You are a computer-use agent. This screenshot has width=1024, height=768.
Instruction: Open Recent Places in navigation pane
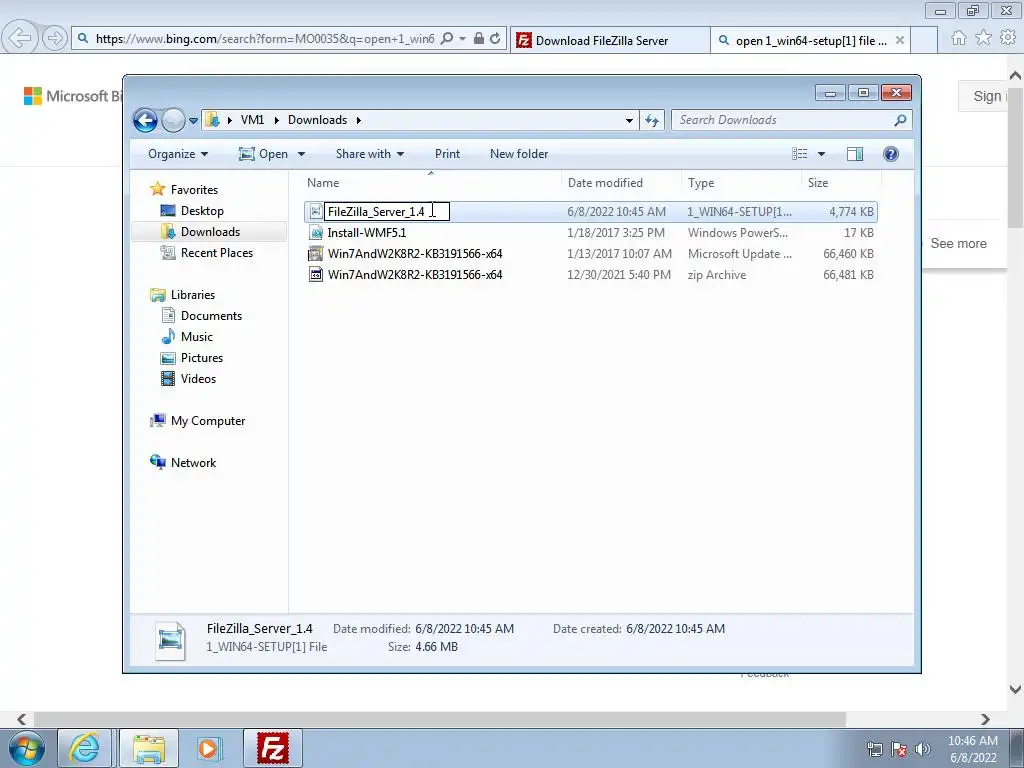click(x=217, y=253)
